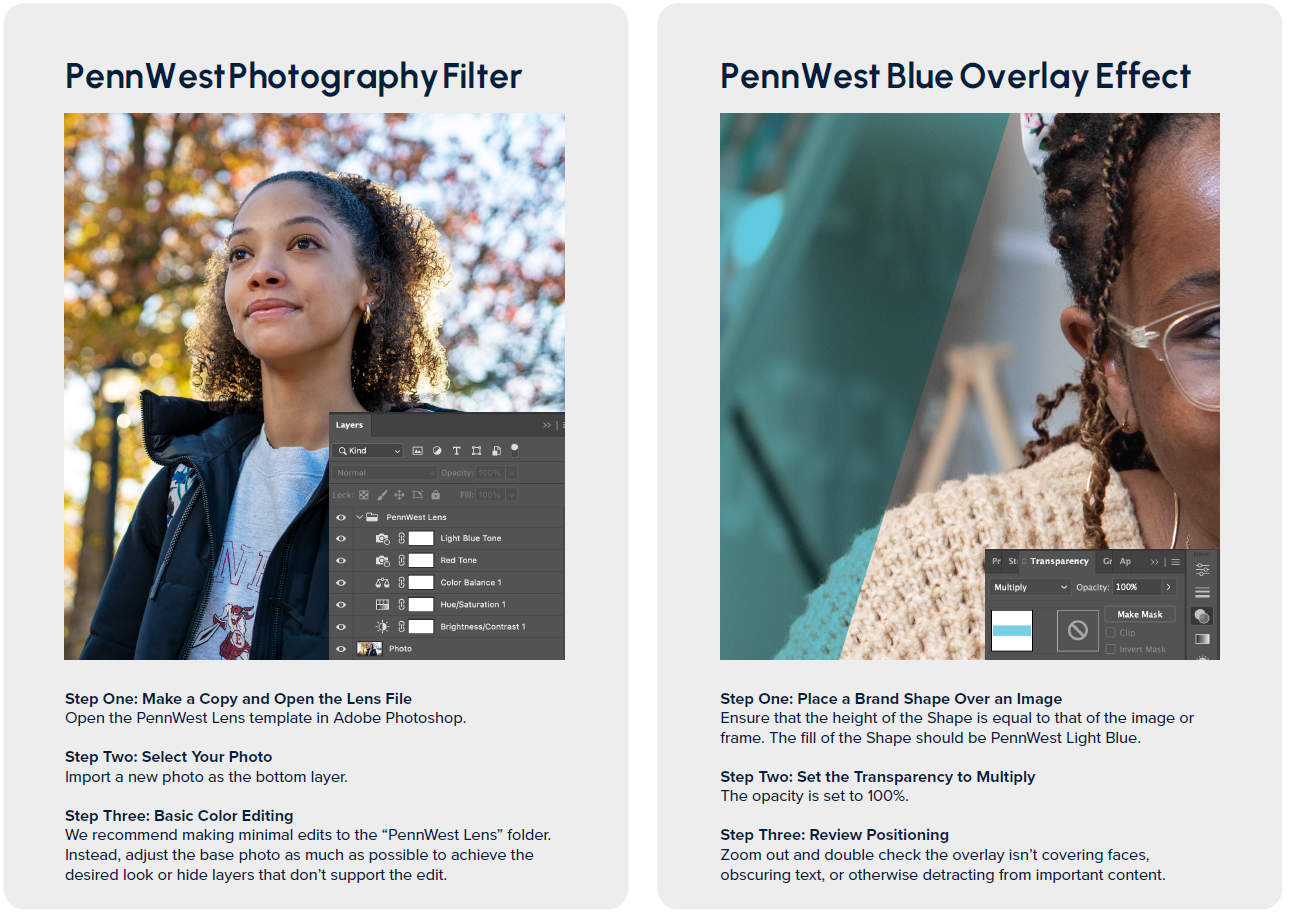1290x913 pixels.
Task: Click the type layer filter icon
Action: click(457, 451)
